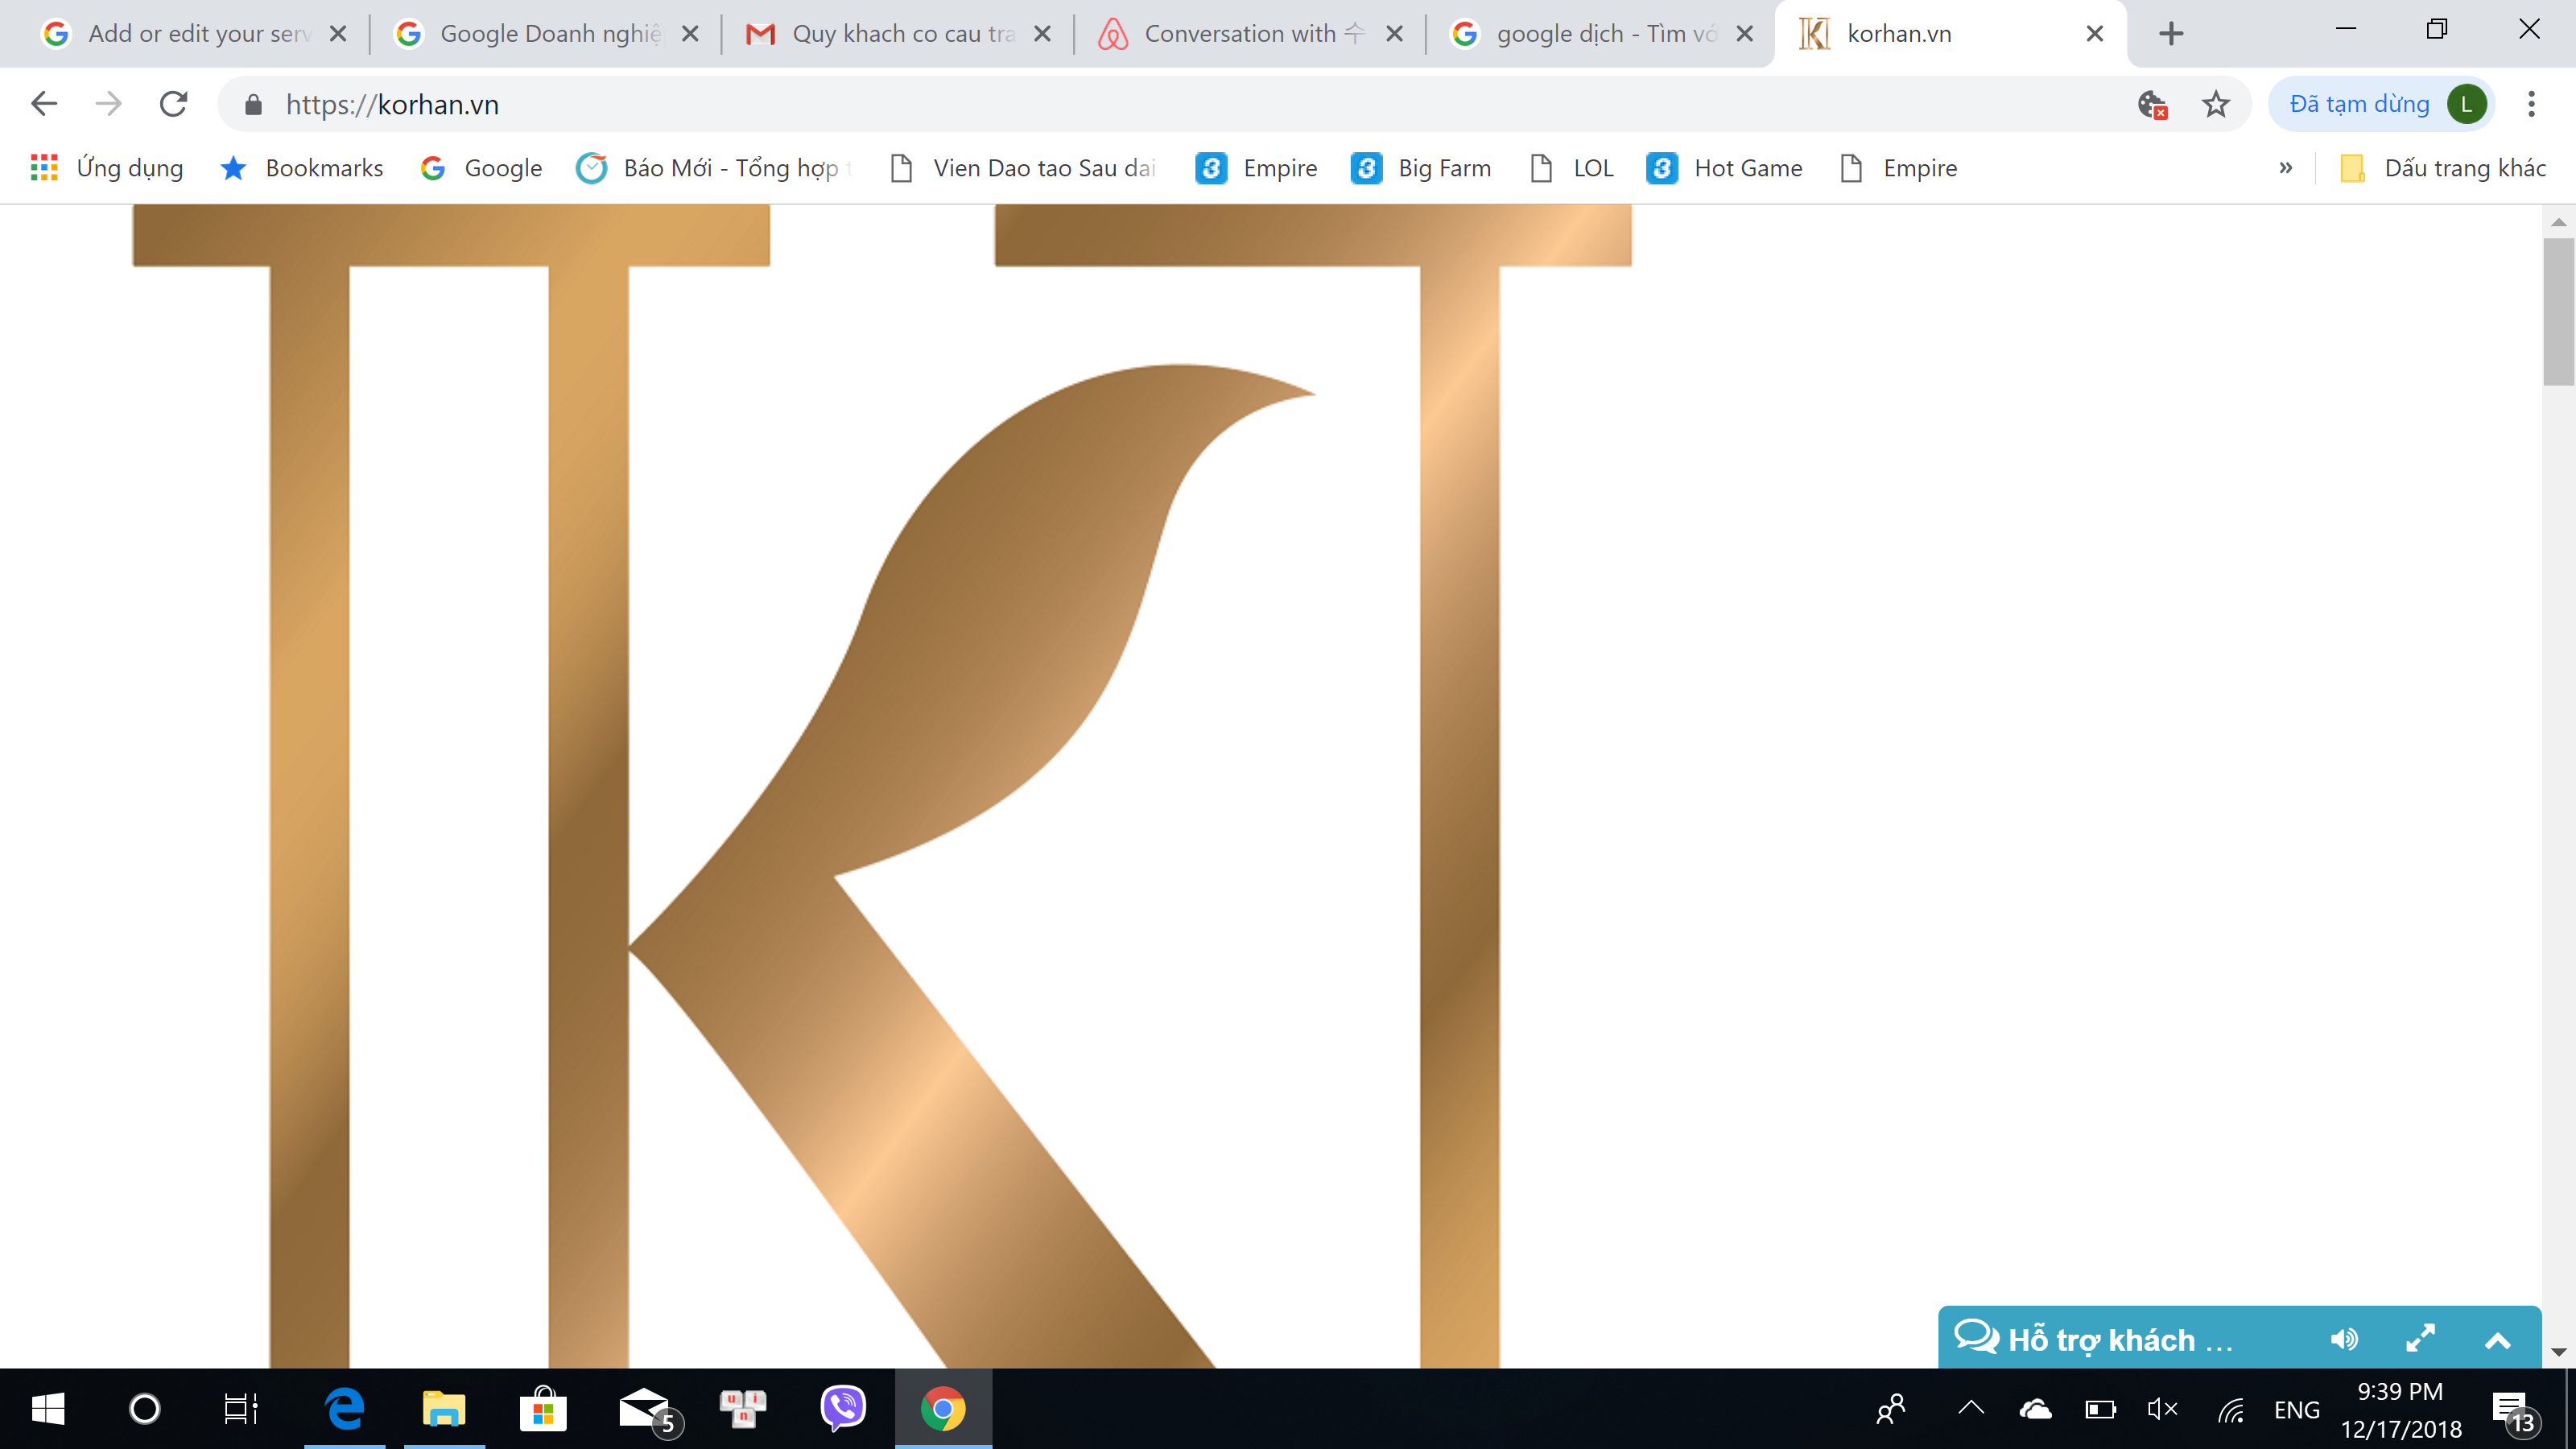Click the page scrollbar thumb
The width and height of the screenshot is (2576, 1449).
pos(2558,311)
